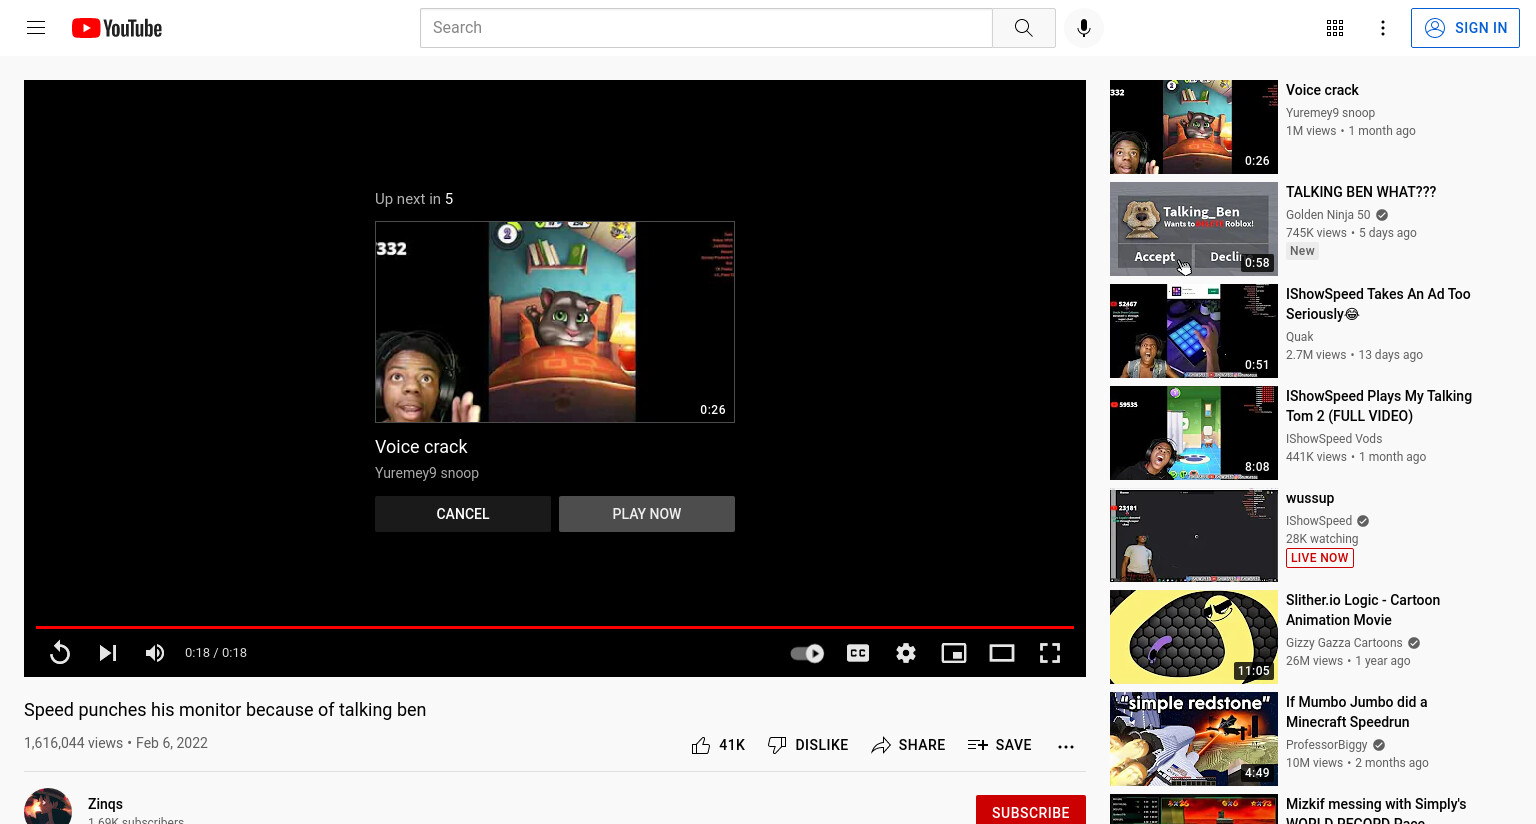Viewport: 1536px width, 824px height.
Task: Open IShowSpeed Plays My Talking Tom 2 title
Action: coord(1379,406)
